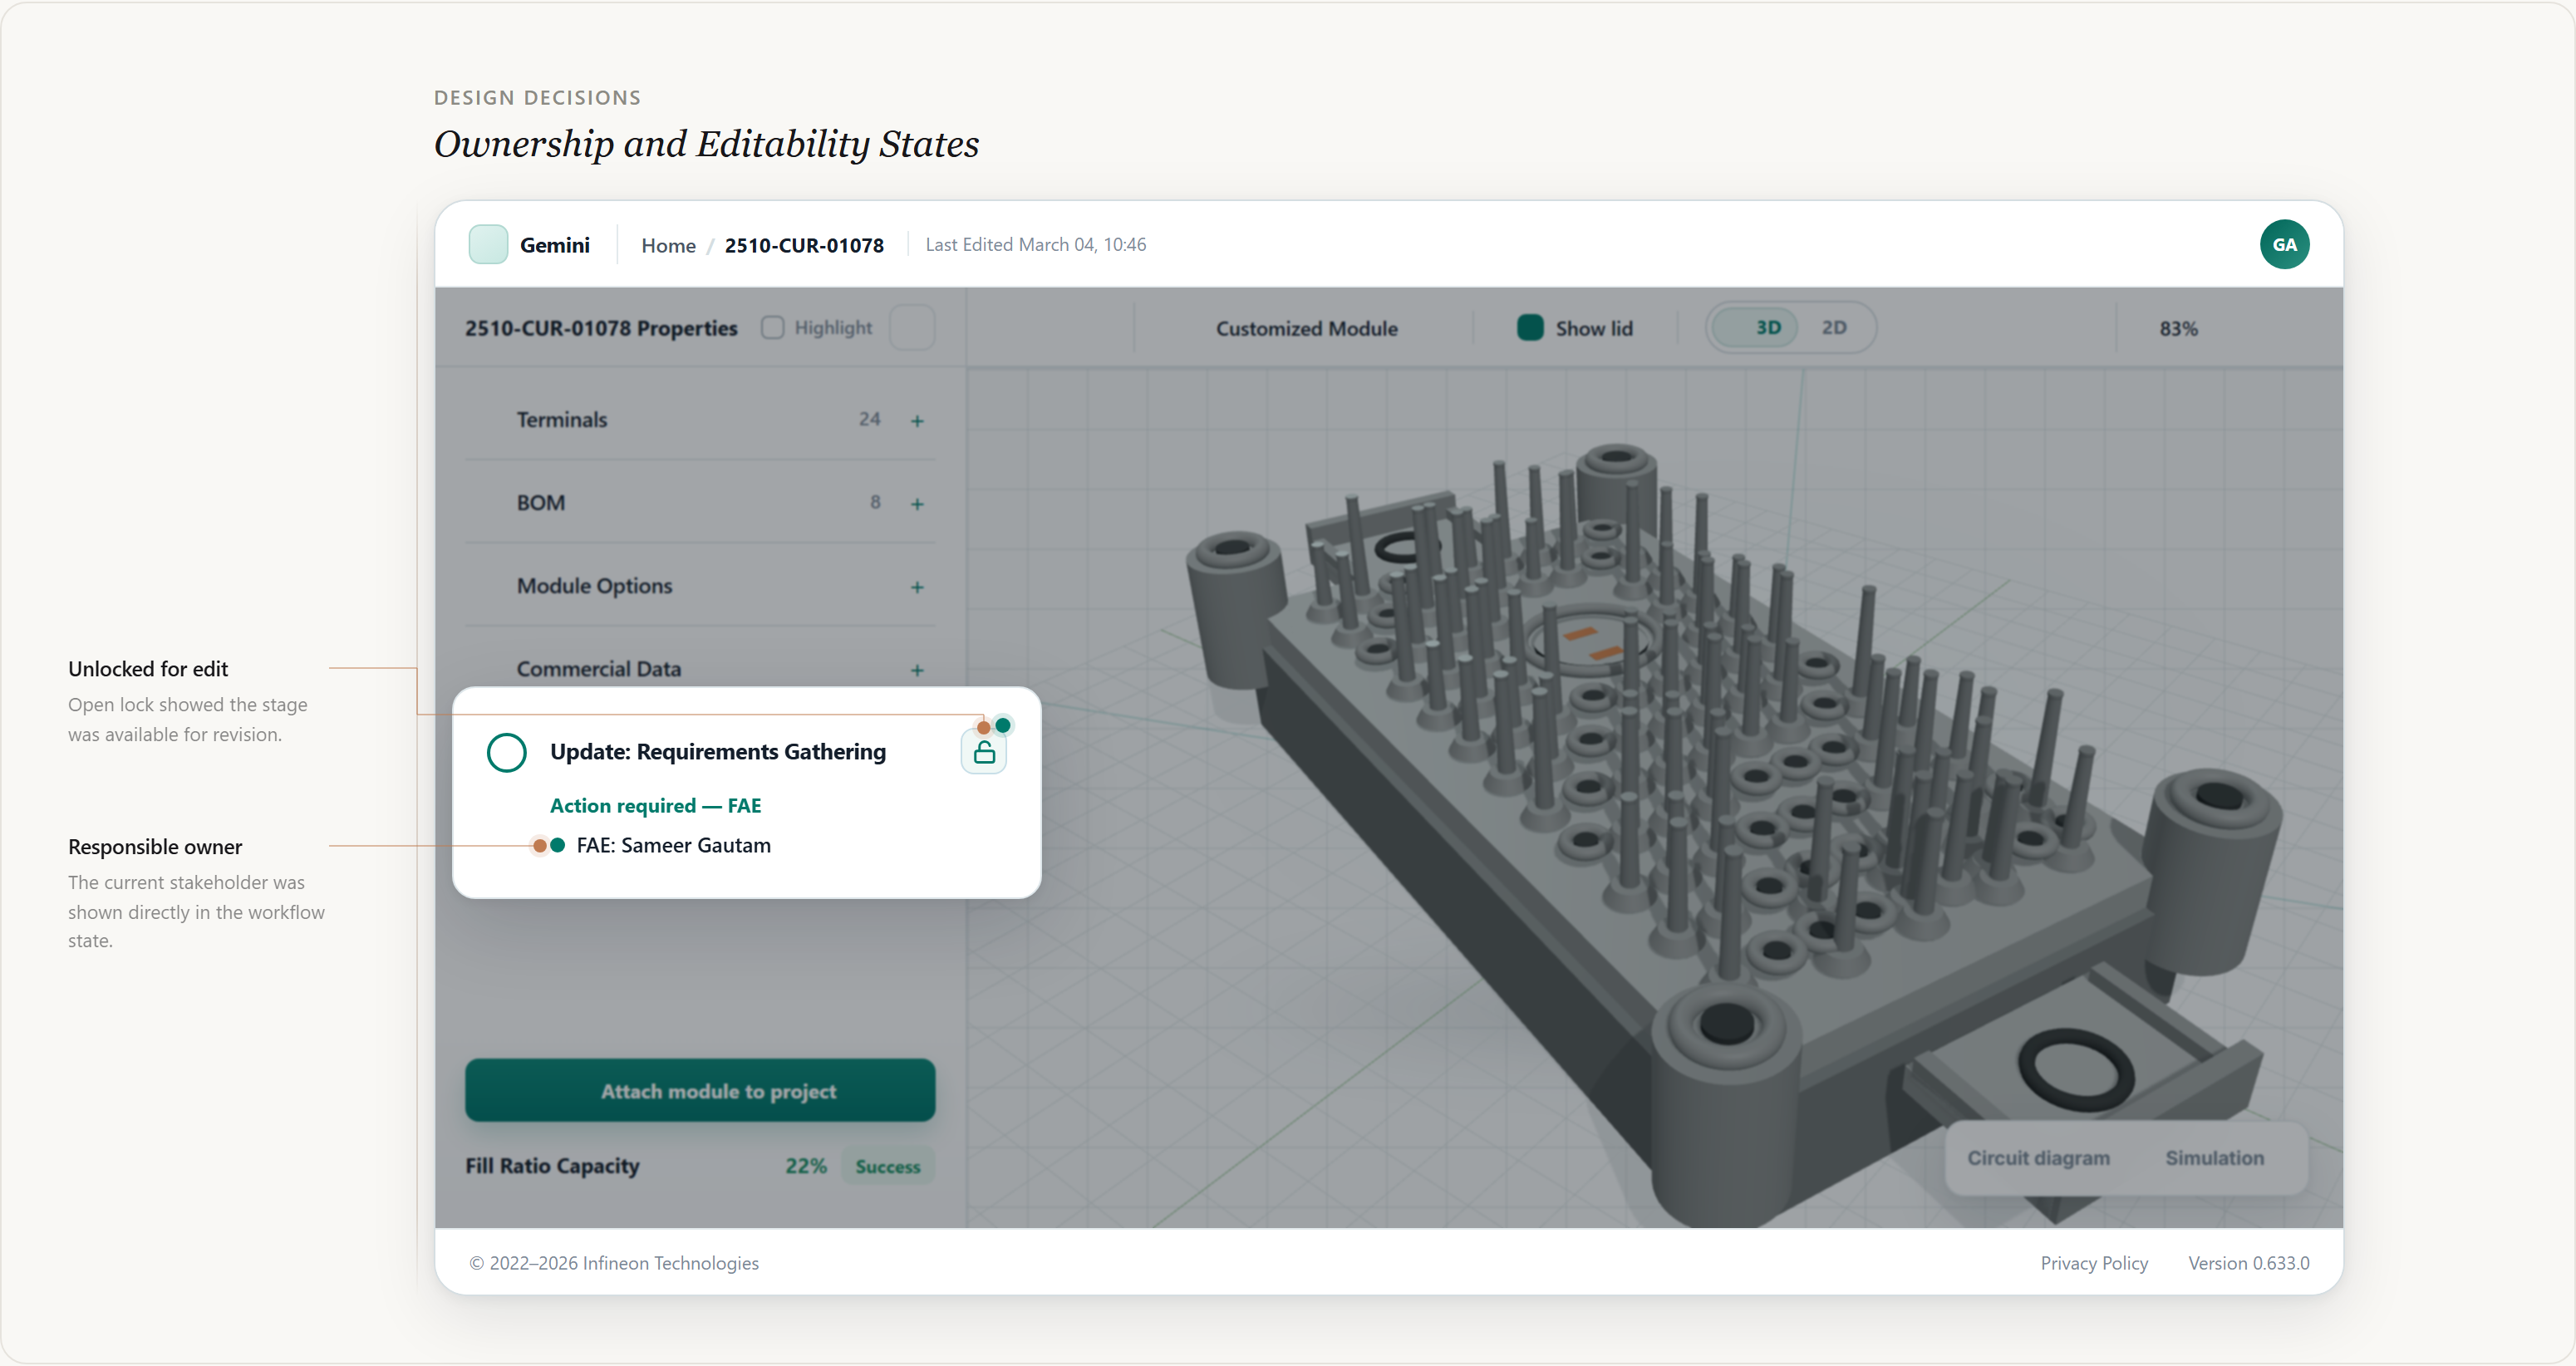This screenshot has width=2576, height=1366.
Task: Switch the view to 2D
Action: (1834, 328)
